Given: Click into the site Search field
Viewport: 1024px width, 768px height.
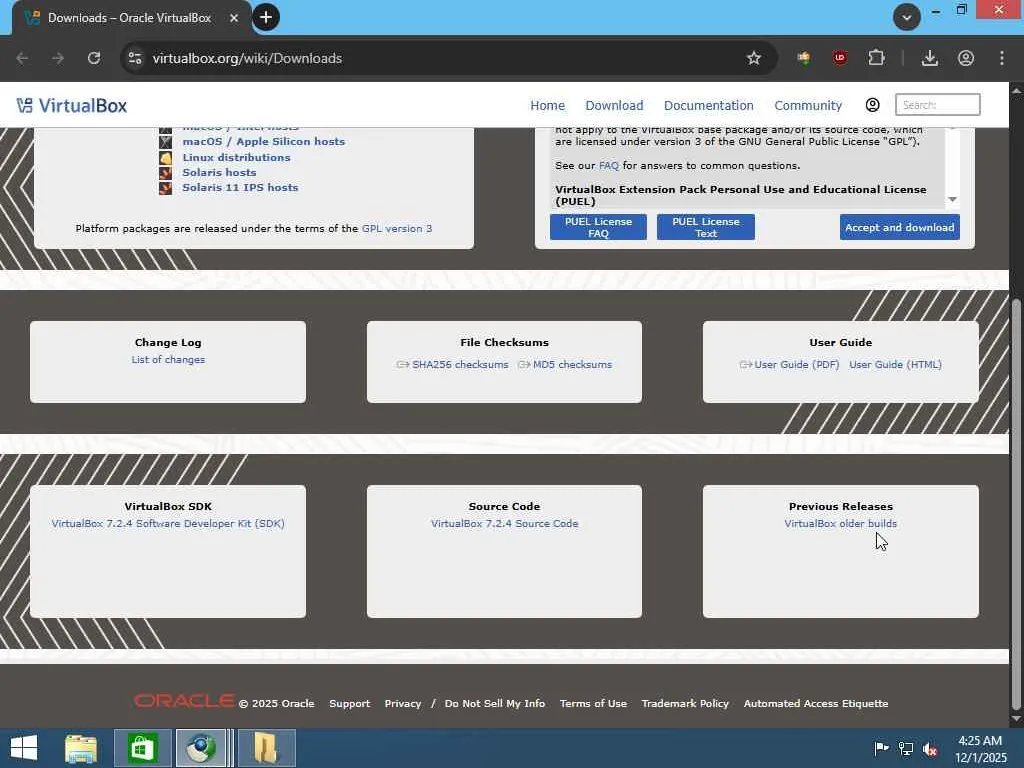Looking at the screenshot, I should point(937,104).
